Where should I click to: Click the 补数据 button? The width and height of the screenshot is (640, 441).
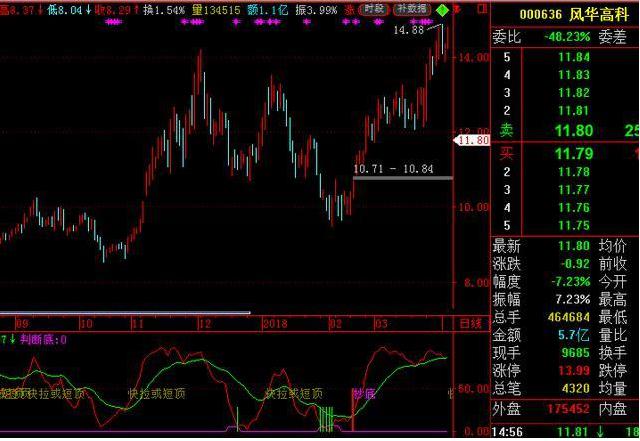pos(412,9)
